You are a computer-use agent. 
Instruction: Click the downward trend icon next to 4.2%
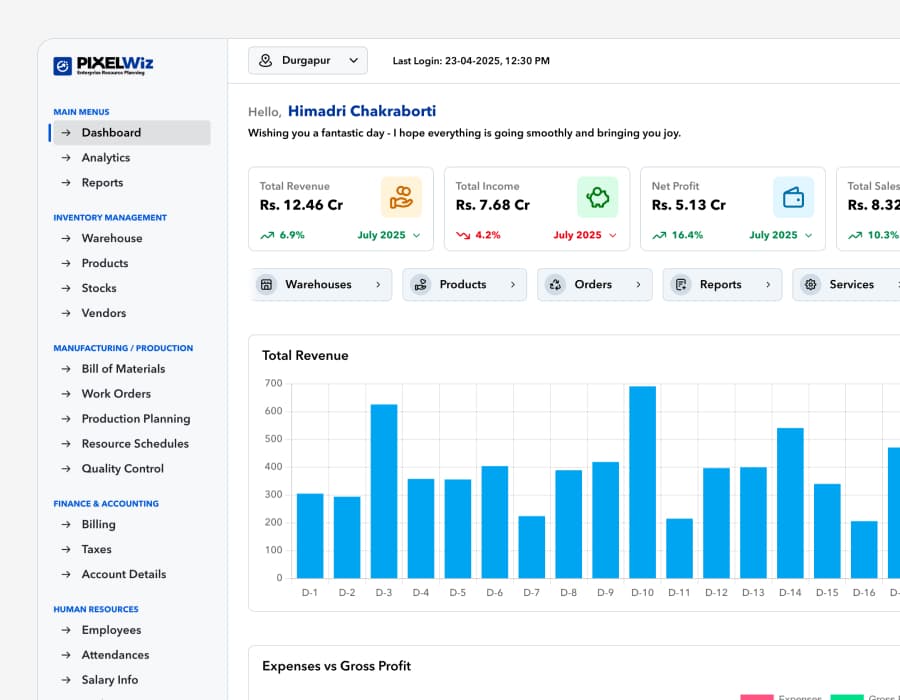coord(463,235)
